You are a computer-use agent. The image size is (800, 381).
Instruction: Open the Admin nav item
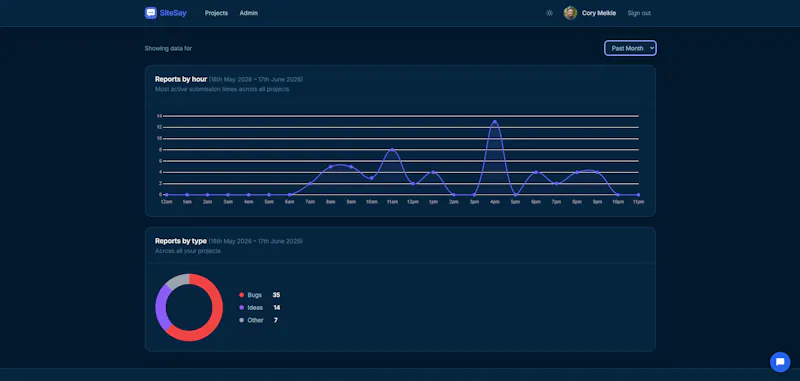pyautogui.click(x=248, y=13)
